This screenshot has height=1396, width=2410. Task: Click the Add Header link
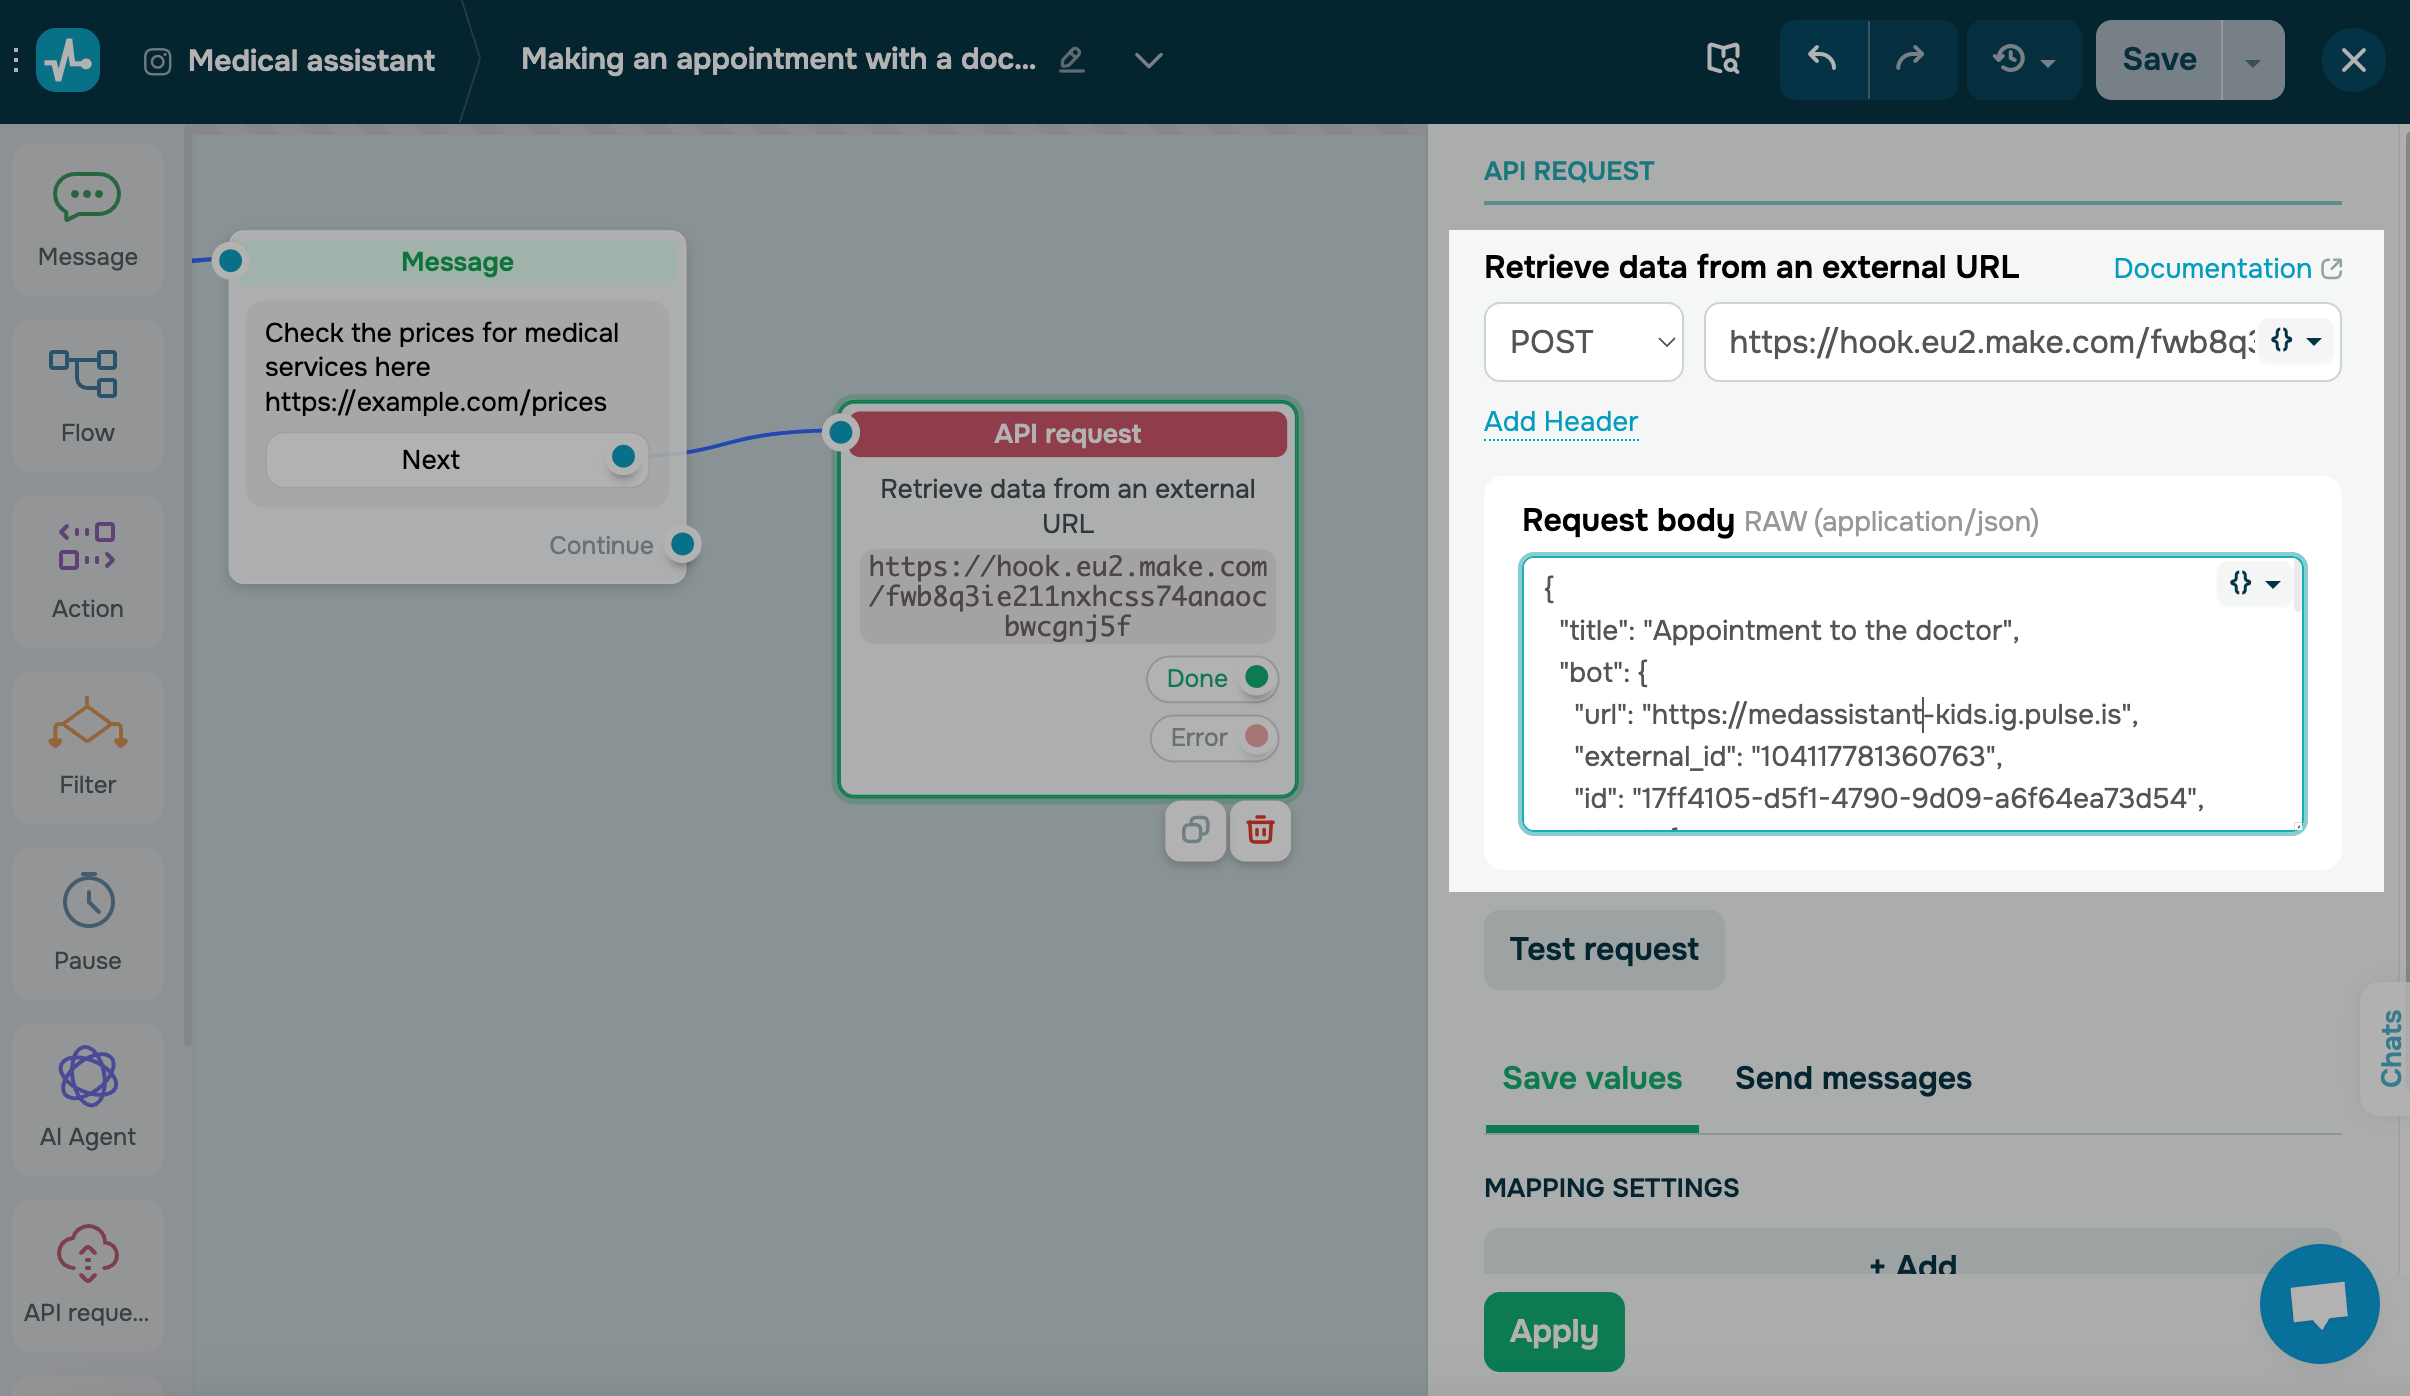(x=1560, y=421)
